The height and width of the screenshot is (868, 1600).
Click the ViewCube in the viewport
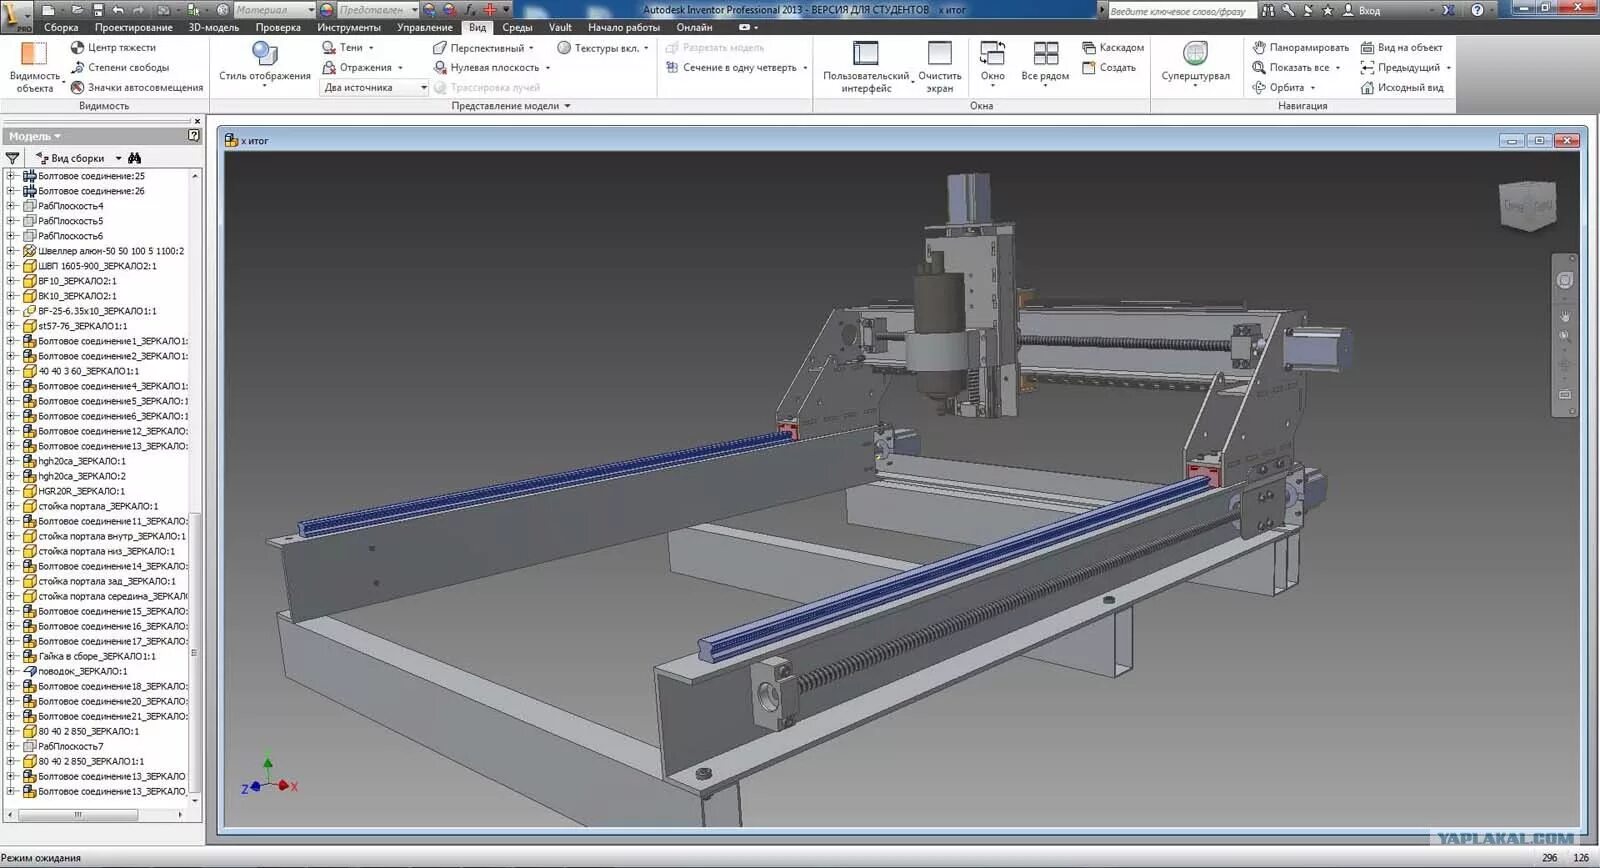click(x=1528, y=206)
